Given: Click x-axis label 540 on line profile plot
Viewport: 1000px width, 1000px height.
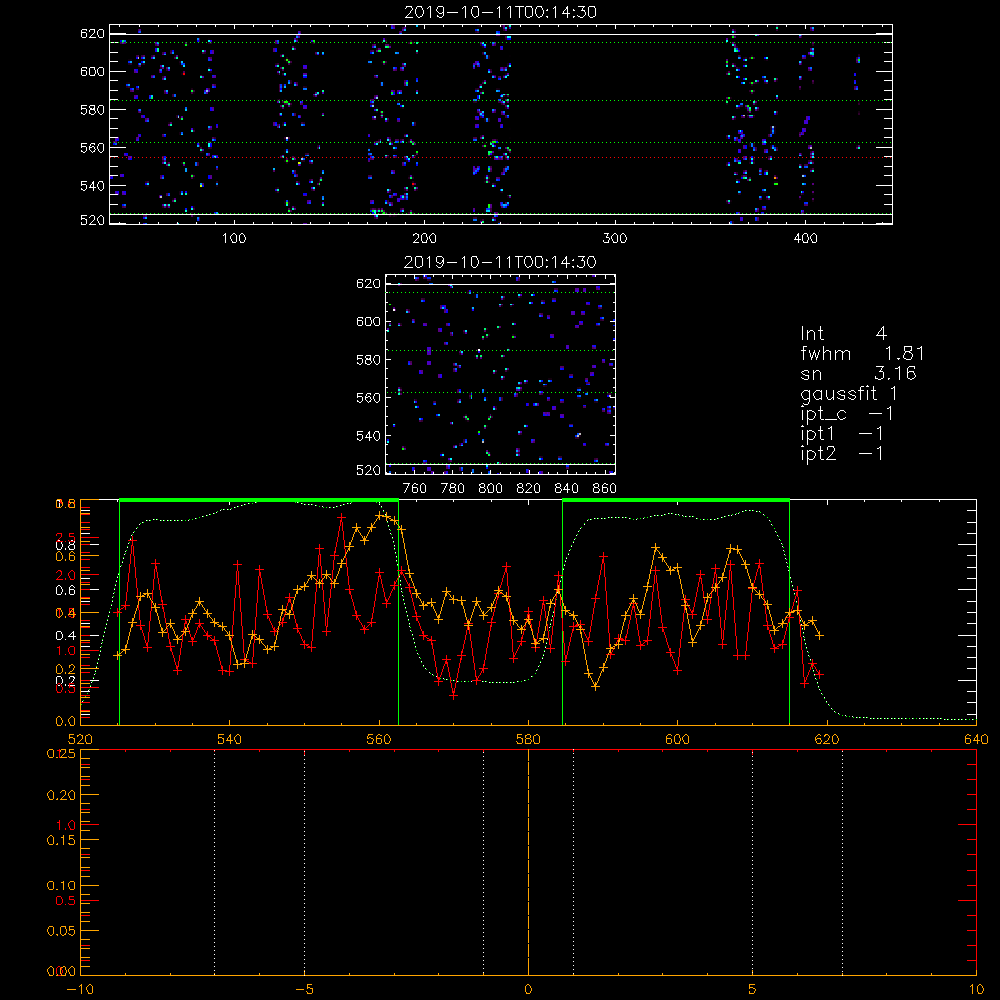Looking at the screenshot, I should 229,740.
